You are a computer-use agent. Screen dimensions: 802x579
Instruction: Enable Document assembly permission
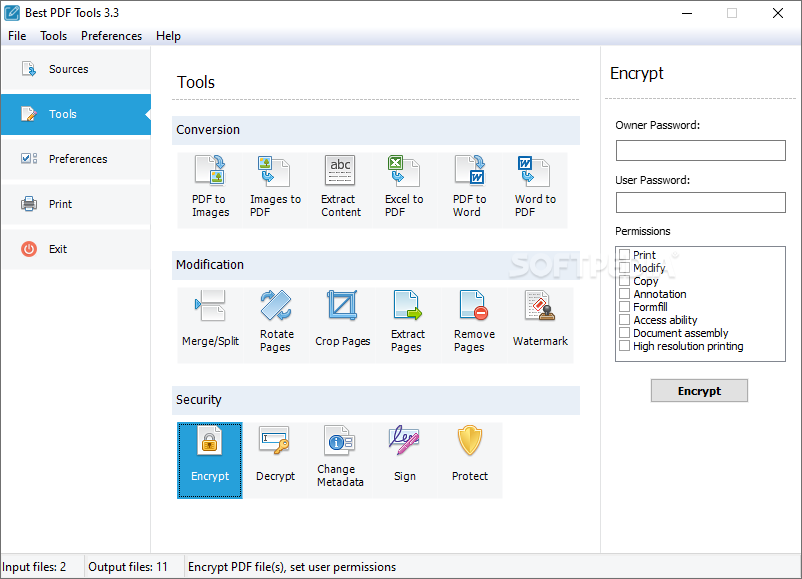[625, 332]
